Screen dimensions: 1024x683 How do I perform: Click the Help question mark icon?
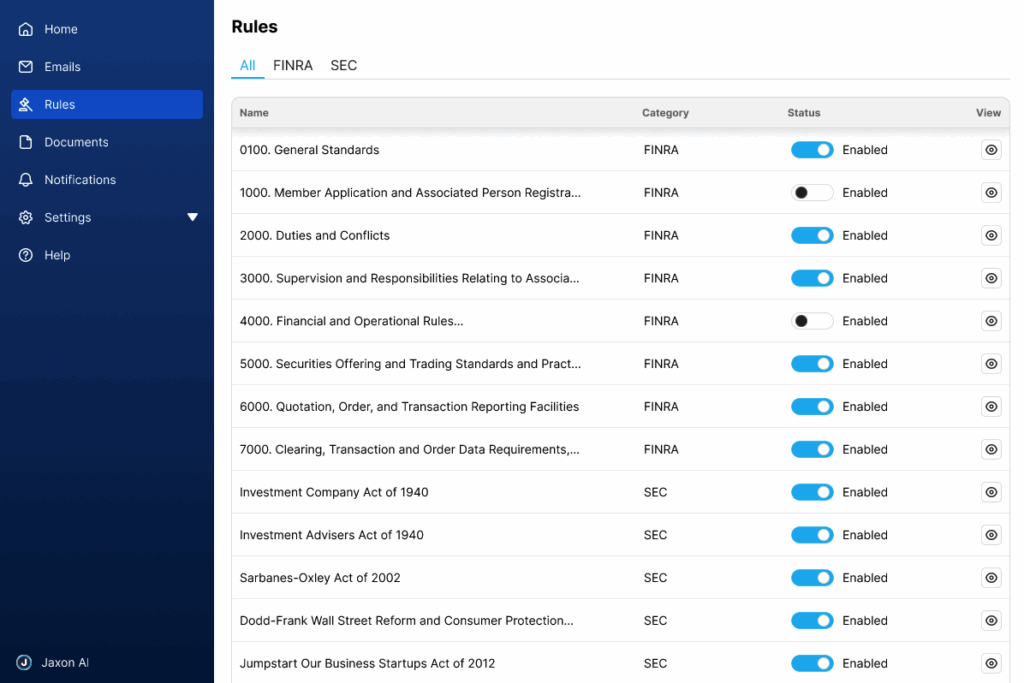click(25, 255)
